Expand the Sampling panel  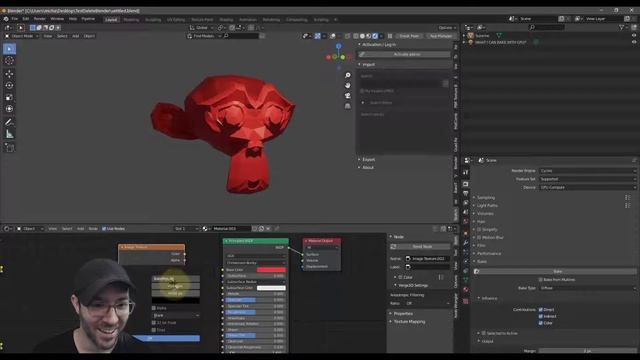pos(486,198)
